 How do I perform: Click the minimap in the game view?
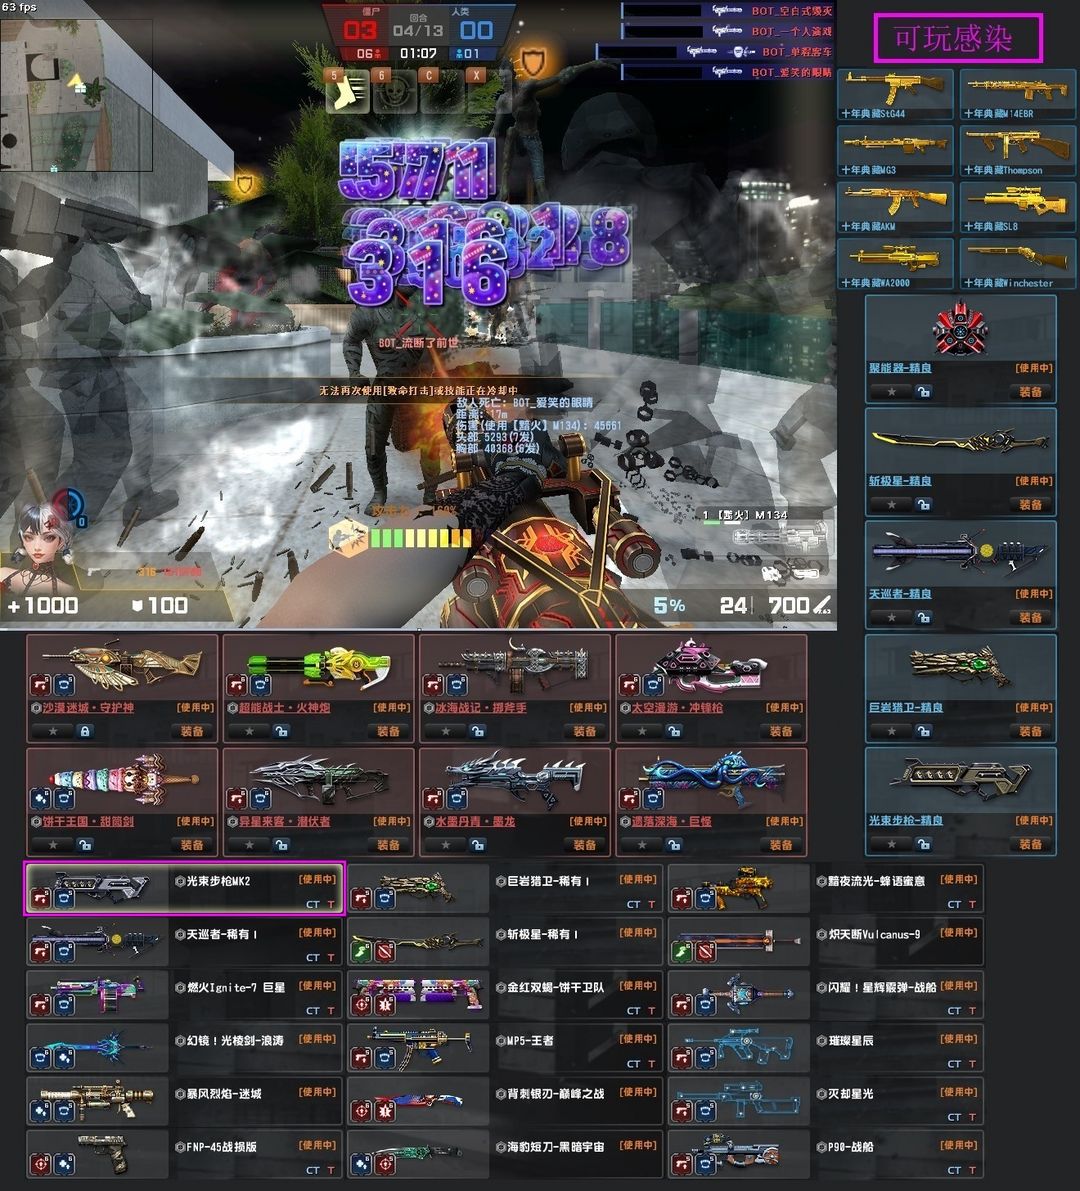click(x=76, y=95)
